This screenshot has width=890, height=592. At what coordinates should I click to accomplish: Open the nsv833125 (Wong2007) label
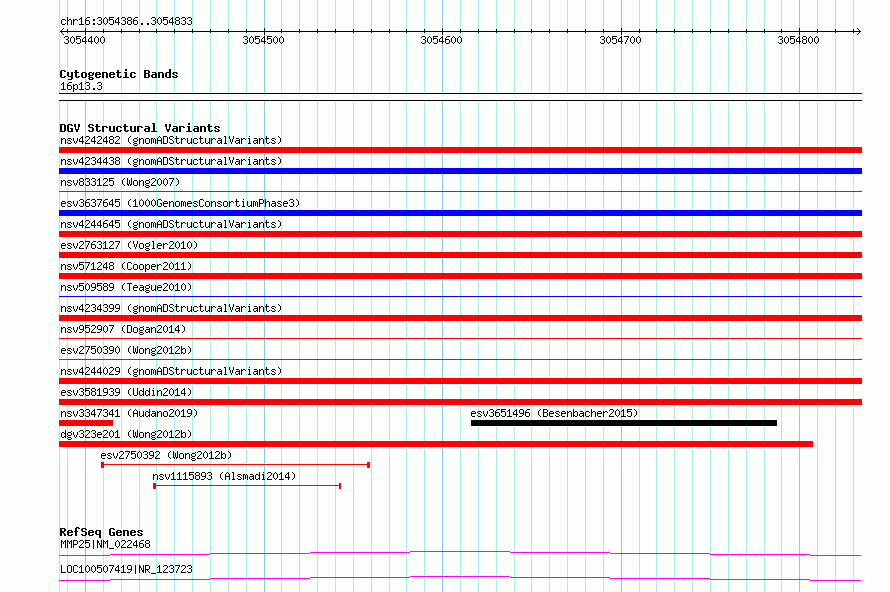click(120, 182)
